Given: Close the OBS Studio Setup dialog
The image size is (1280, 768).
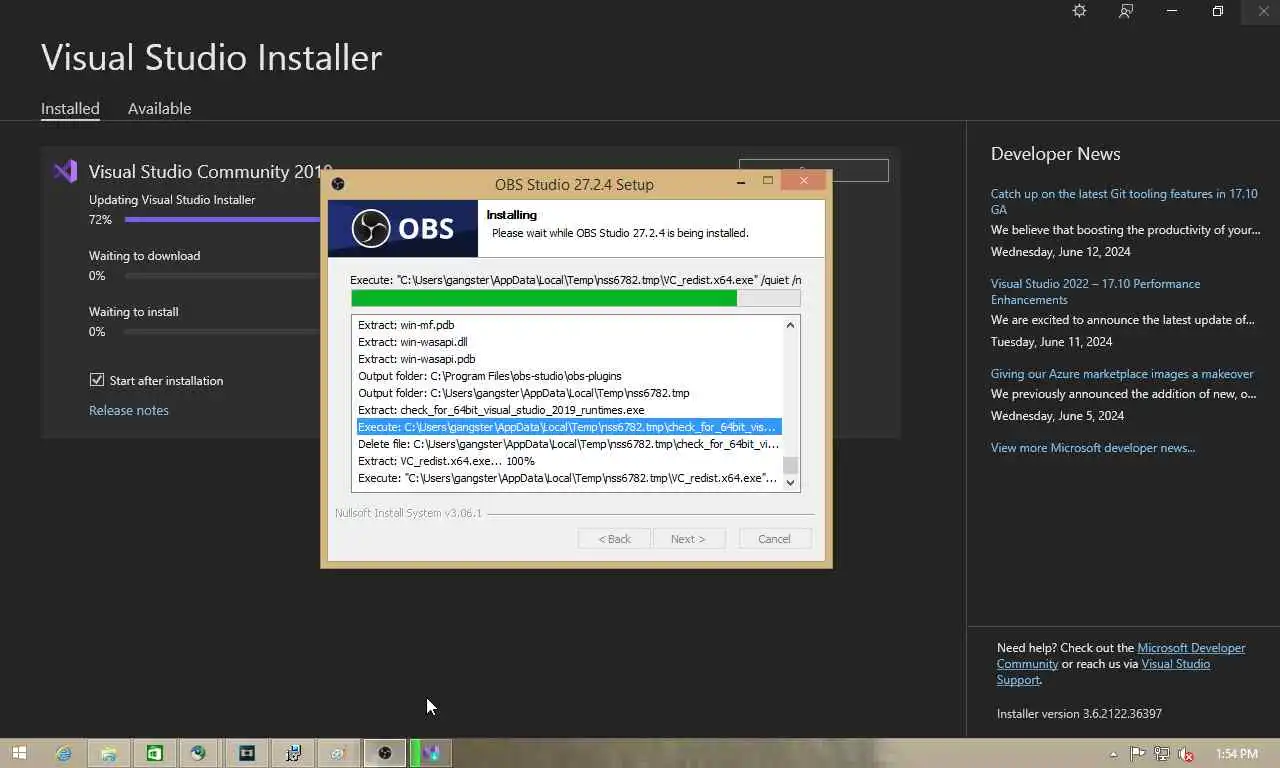Looking at the screenshot, I should 803,181.
